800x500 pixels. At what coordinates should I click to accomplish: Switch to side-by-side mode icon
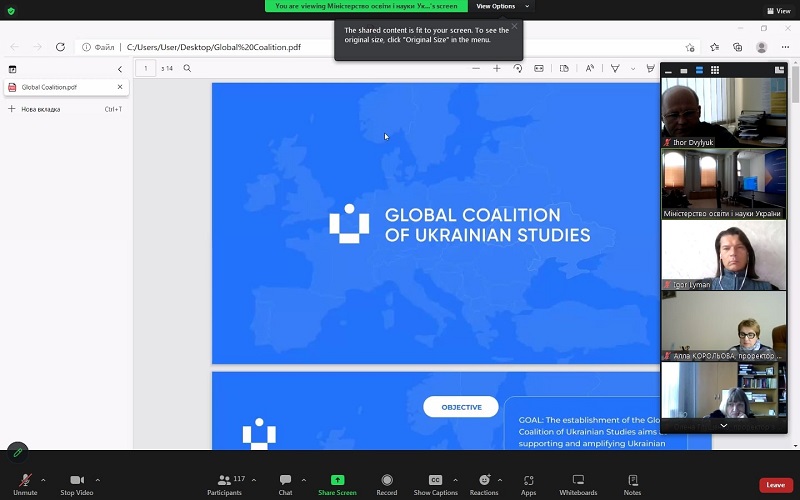pyautogui.click(x=779, y=70)
